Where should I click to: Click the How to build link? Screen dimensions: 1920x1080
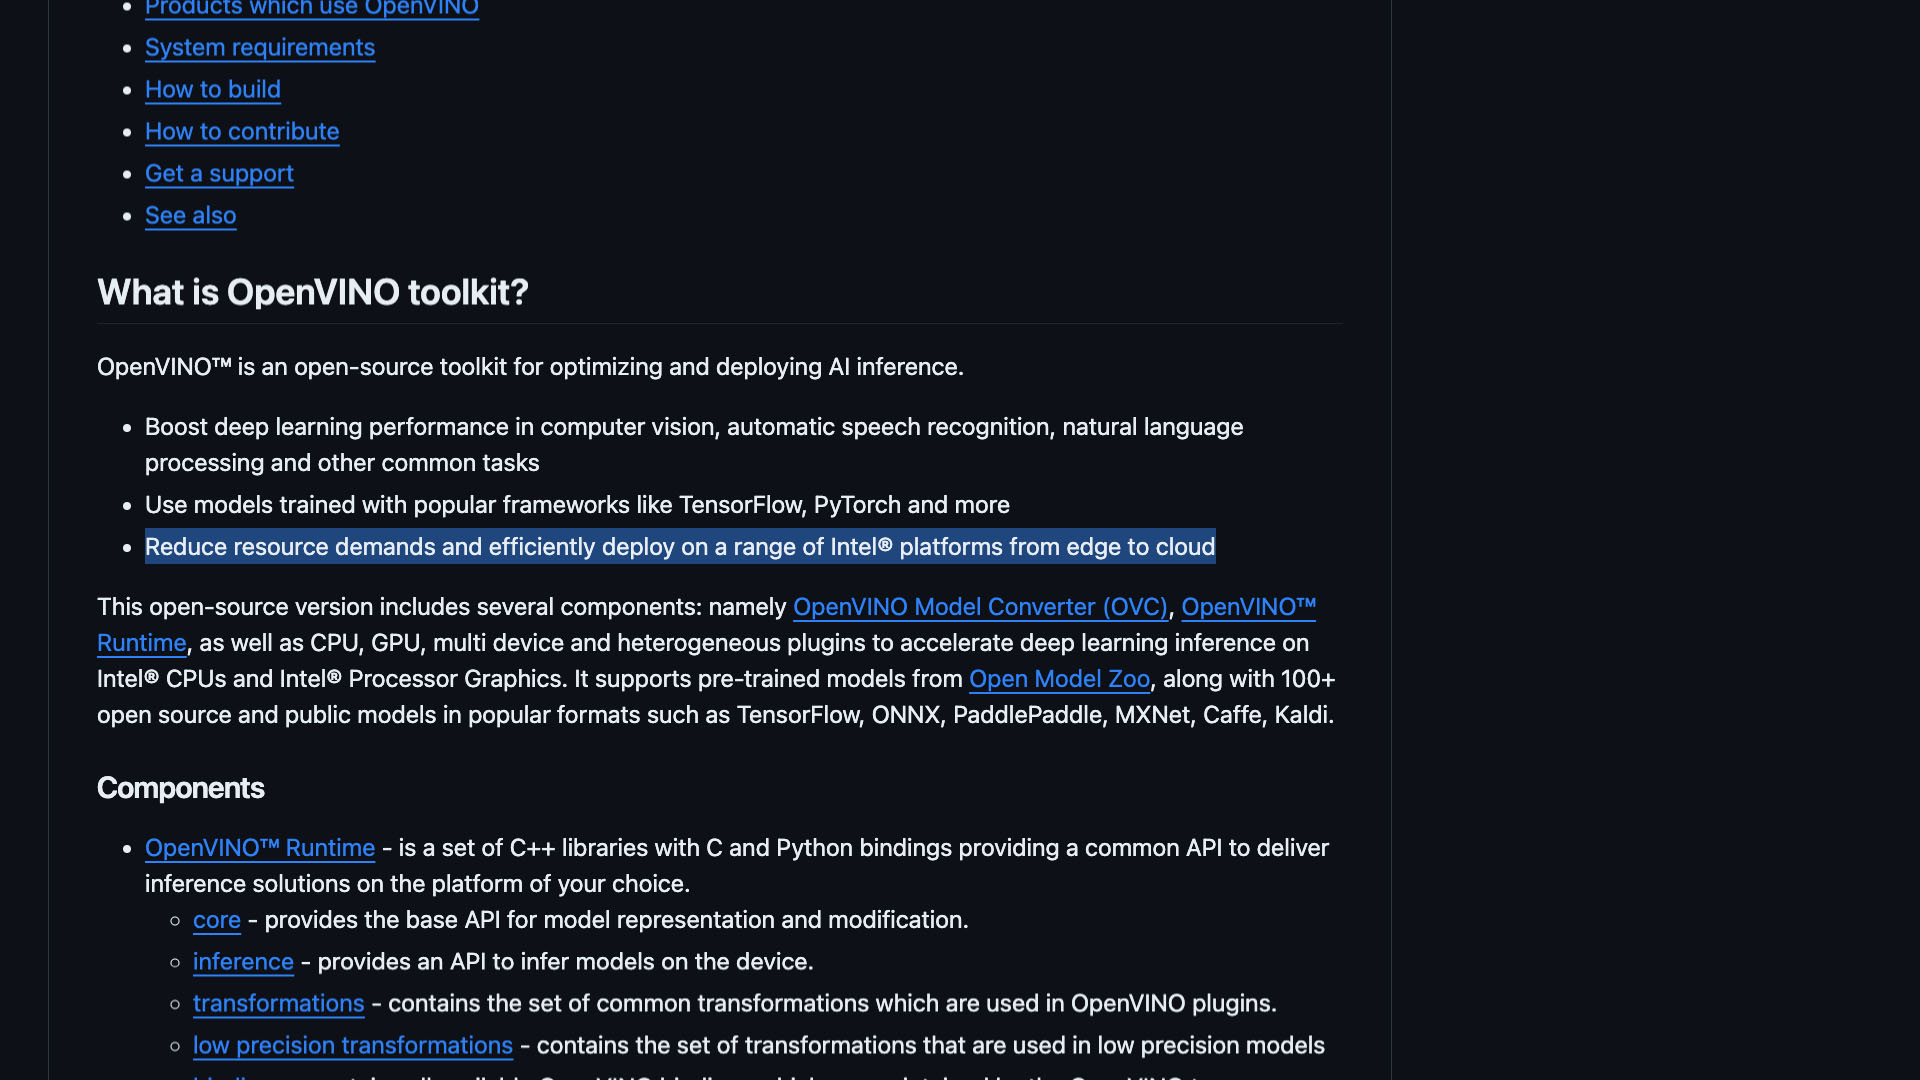(x=213, y=90)
